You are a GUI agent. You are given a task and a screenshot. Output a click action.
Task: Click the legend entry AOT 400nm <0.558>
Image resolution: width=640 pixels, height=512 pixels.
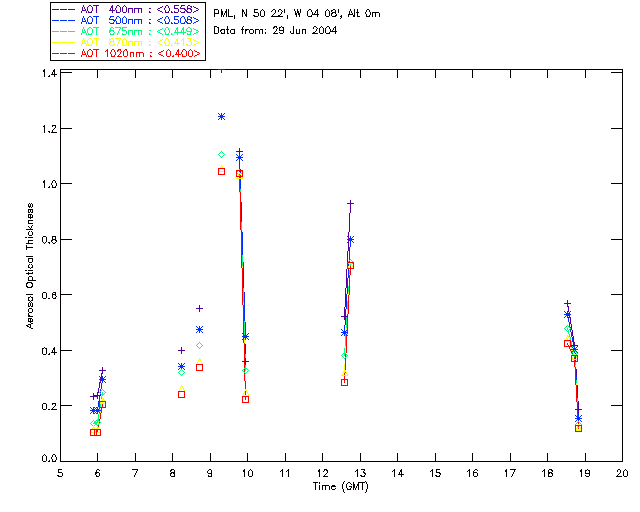[127, 9]
